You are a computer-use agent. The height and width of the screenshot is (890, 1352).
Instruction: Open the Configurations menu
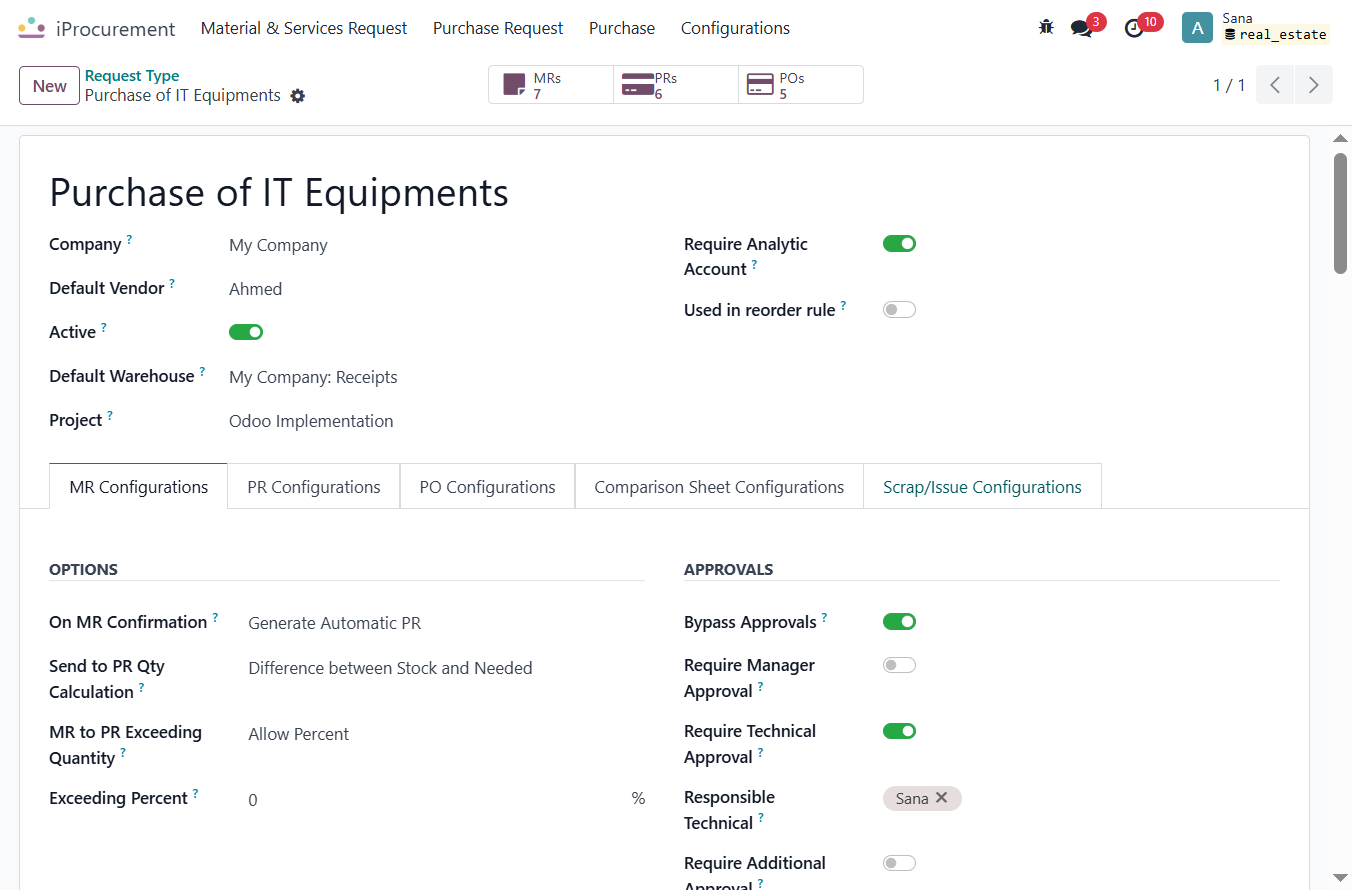pos(735,28)
